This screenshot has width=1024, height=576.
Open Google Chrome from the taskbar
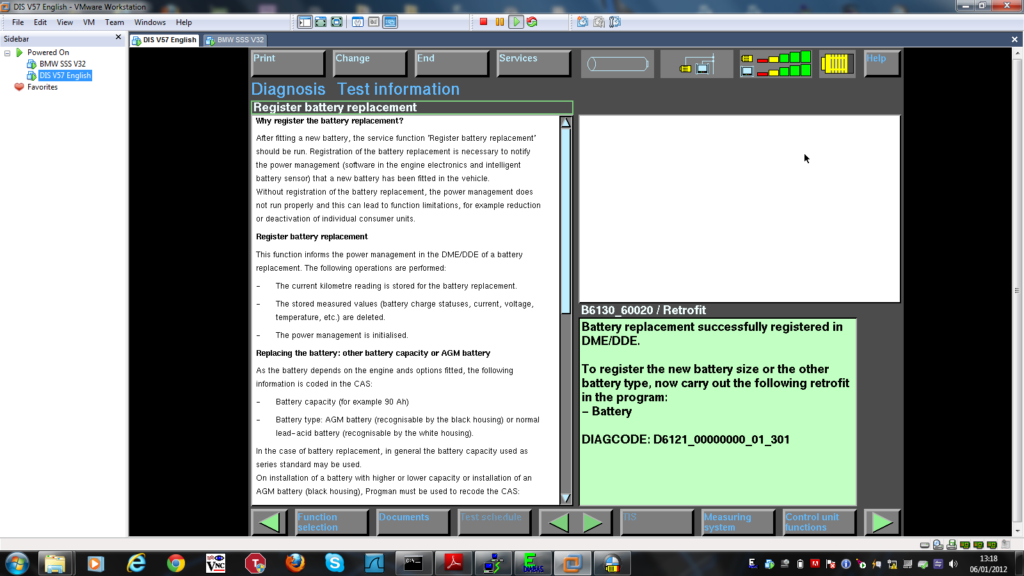pos(176,563)
